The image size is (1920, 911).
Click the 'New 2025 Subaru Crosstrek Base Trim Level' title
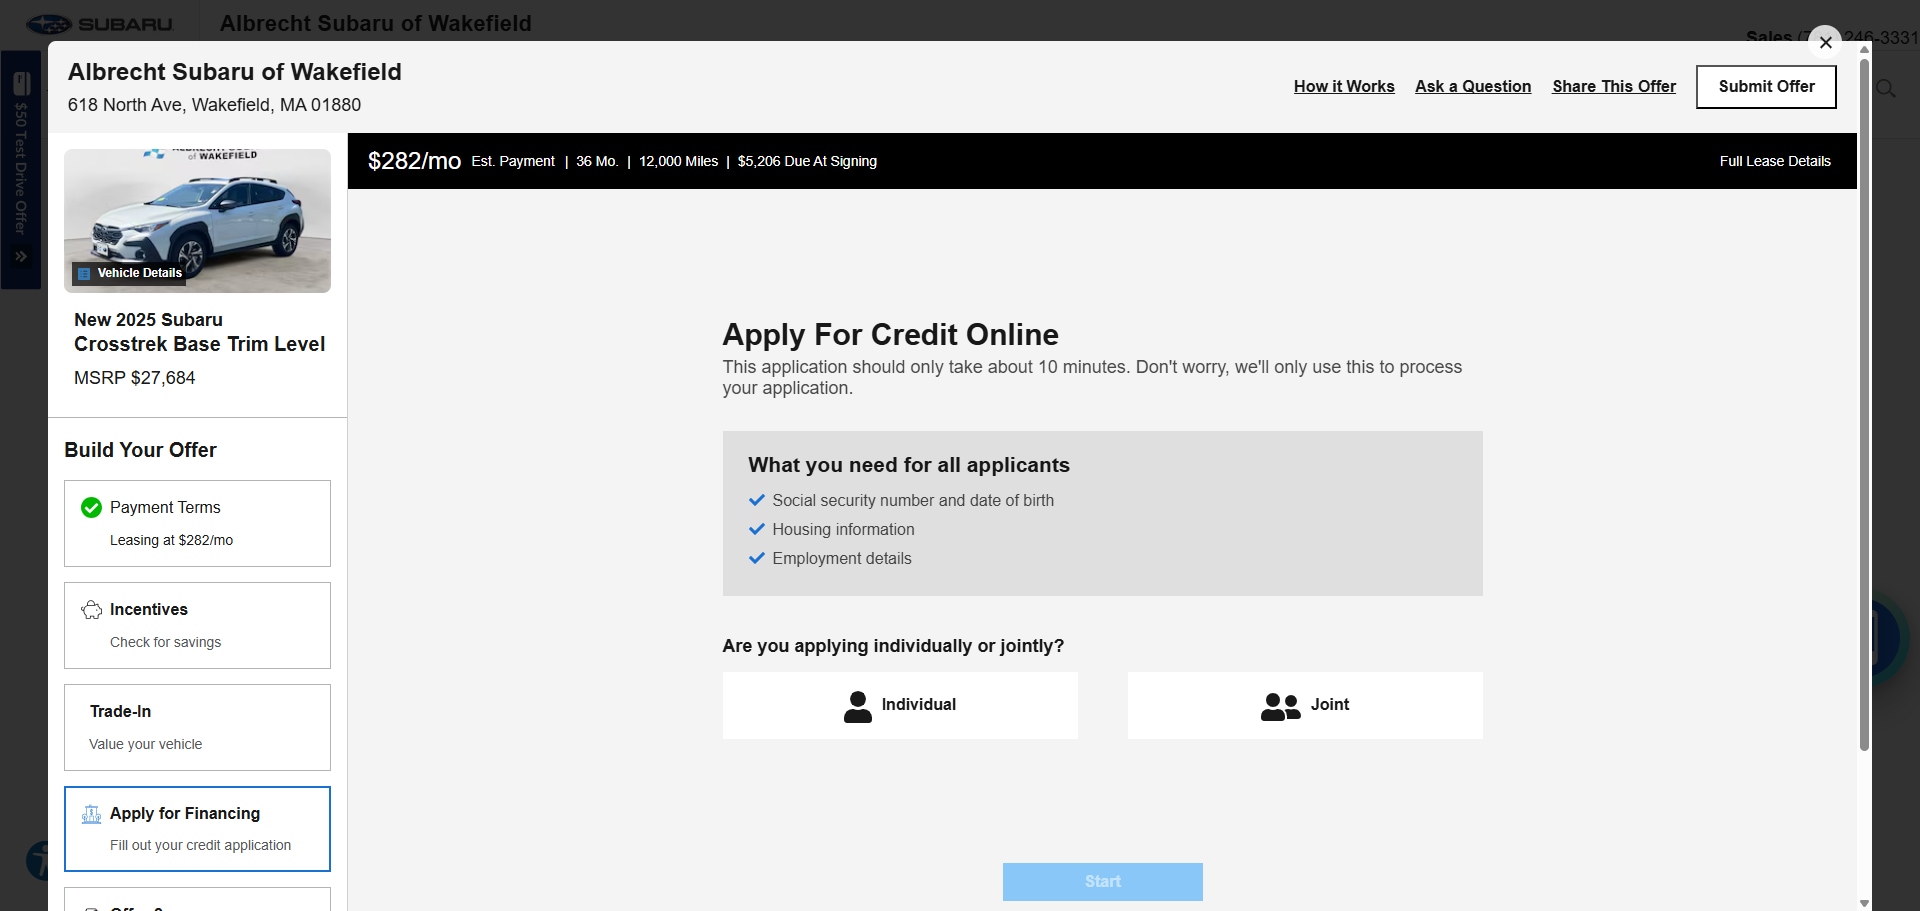tap(199, 332)
